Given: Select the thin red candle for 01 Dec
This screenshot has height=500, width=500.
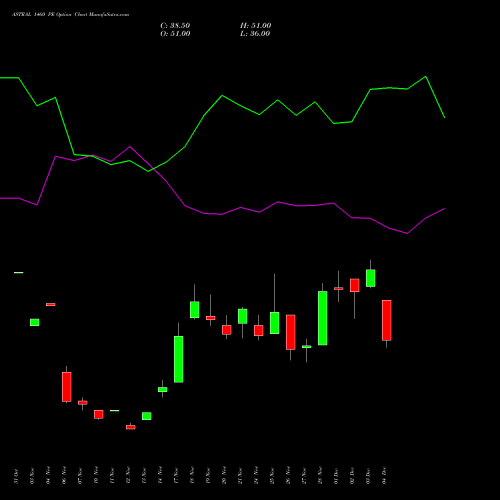Looking at the screenshot, I should pyautogui.click(x=339, y=288).
